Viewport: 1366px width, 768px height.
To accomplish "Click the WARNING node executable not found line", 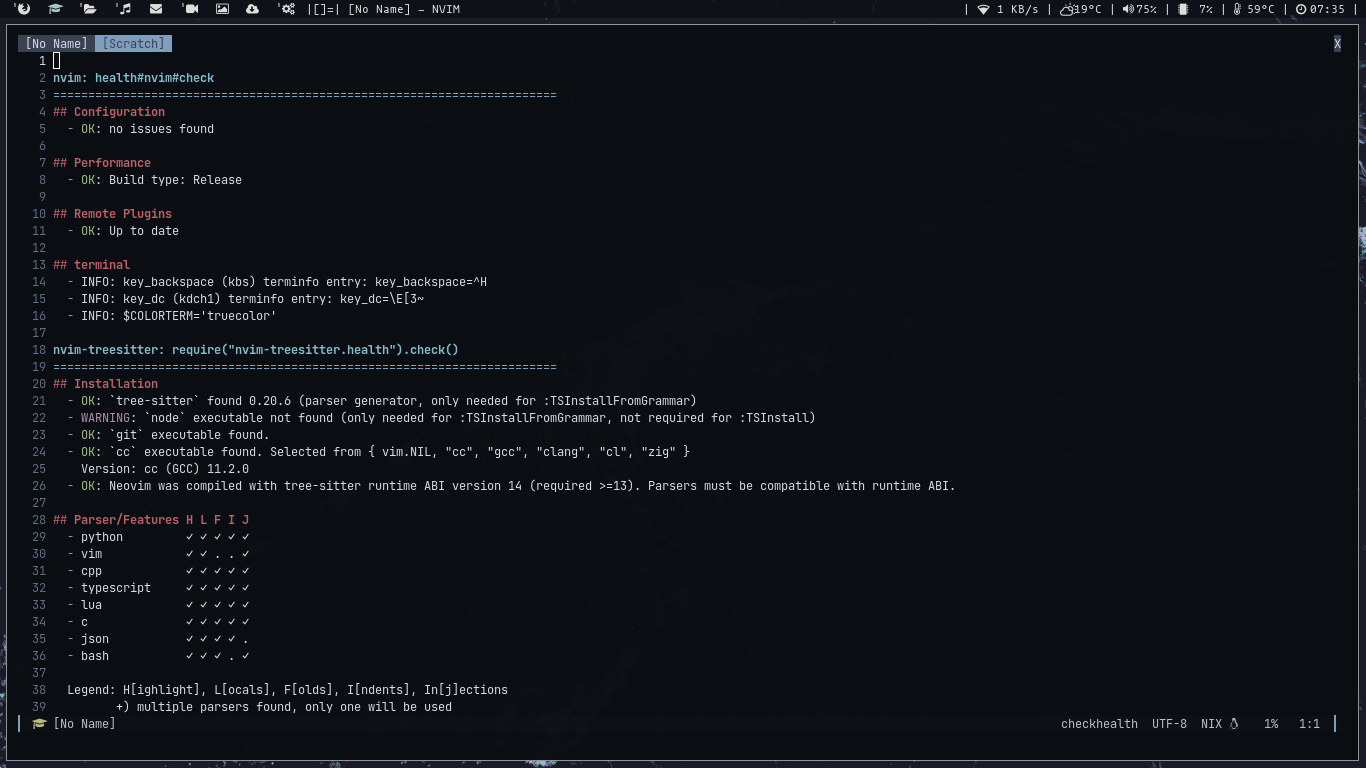I will pyautogui.click(x=441, y=418).
